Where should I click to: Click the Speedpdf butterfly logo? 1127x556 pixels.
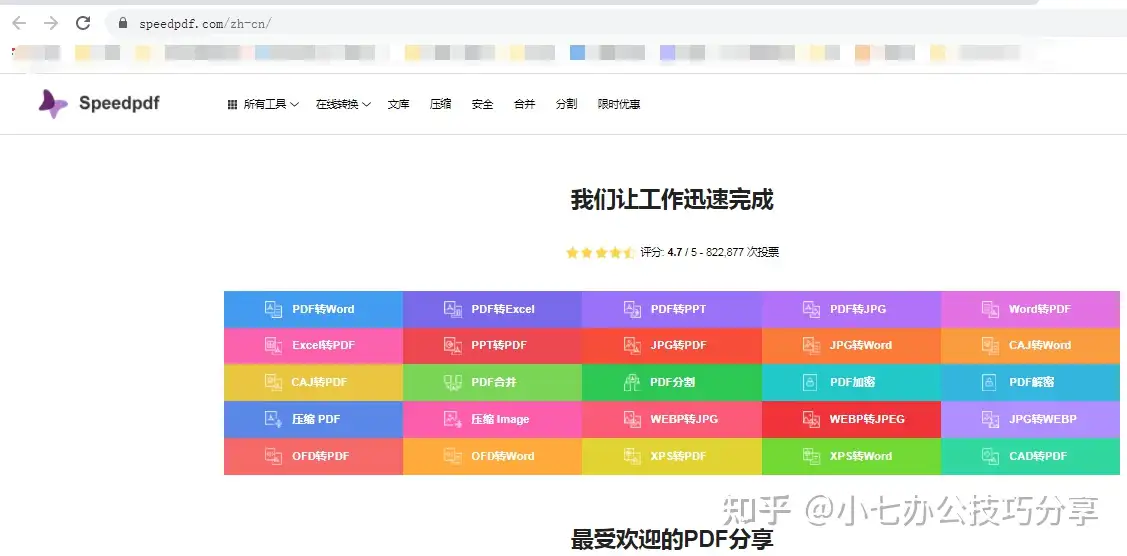(x=53, y=104)
